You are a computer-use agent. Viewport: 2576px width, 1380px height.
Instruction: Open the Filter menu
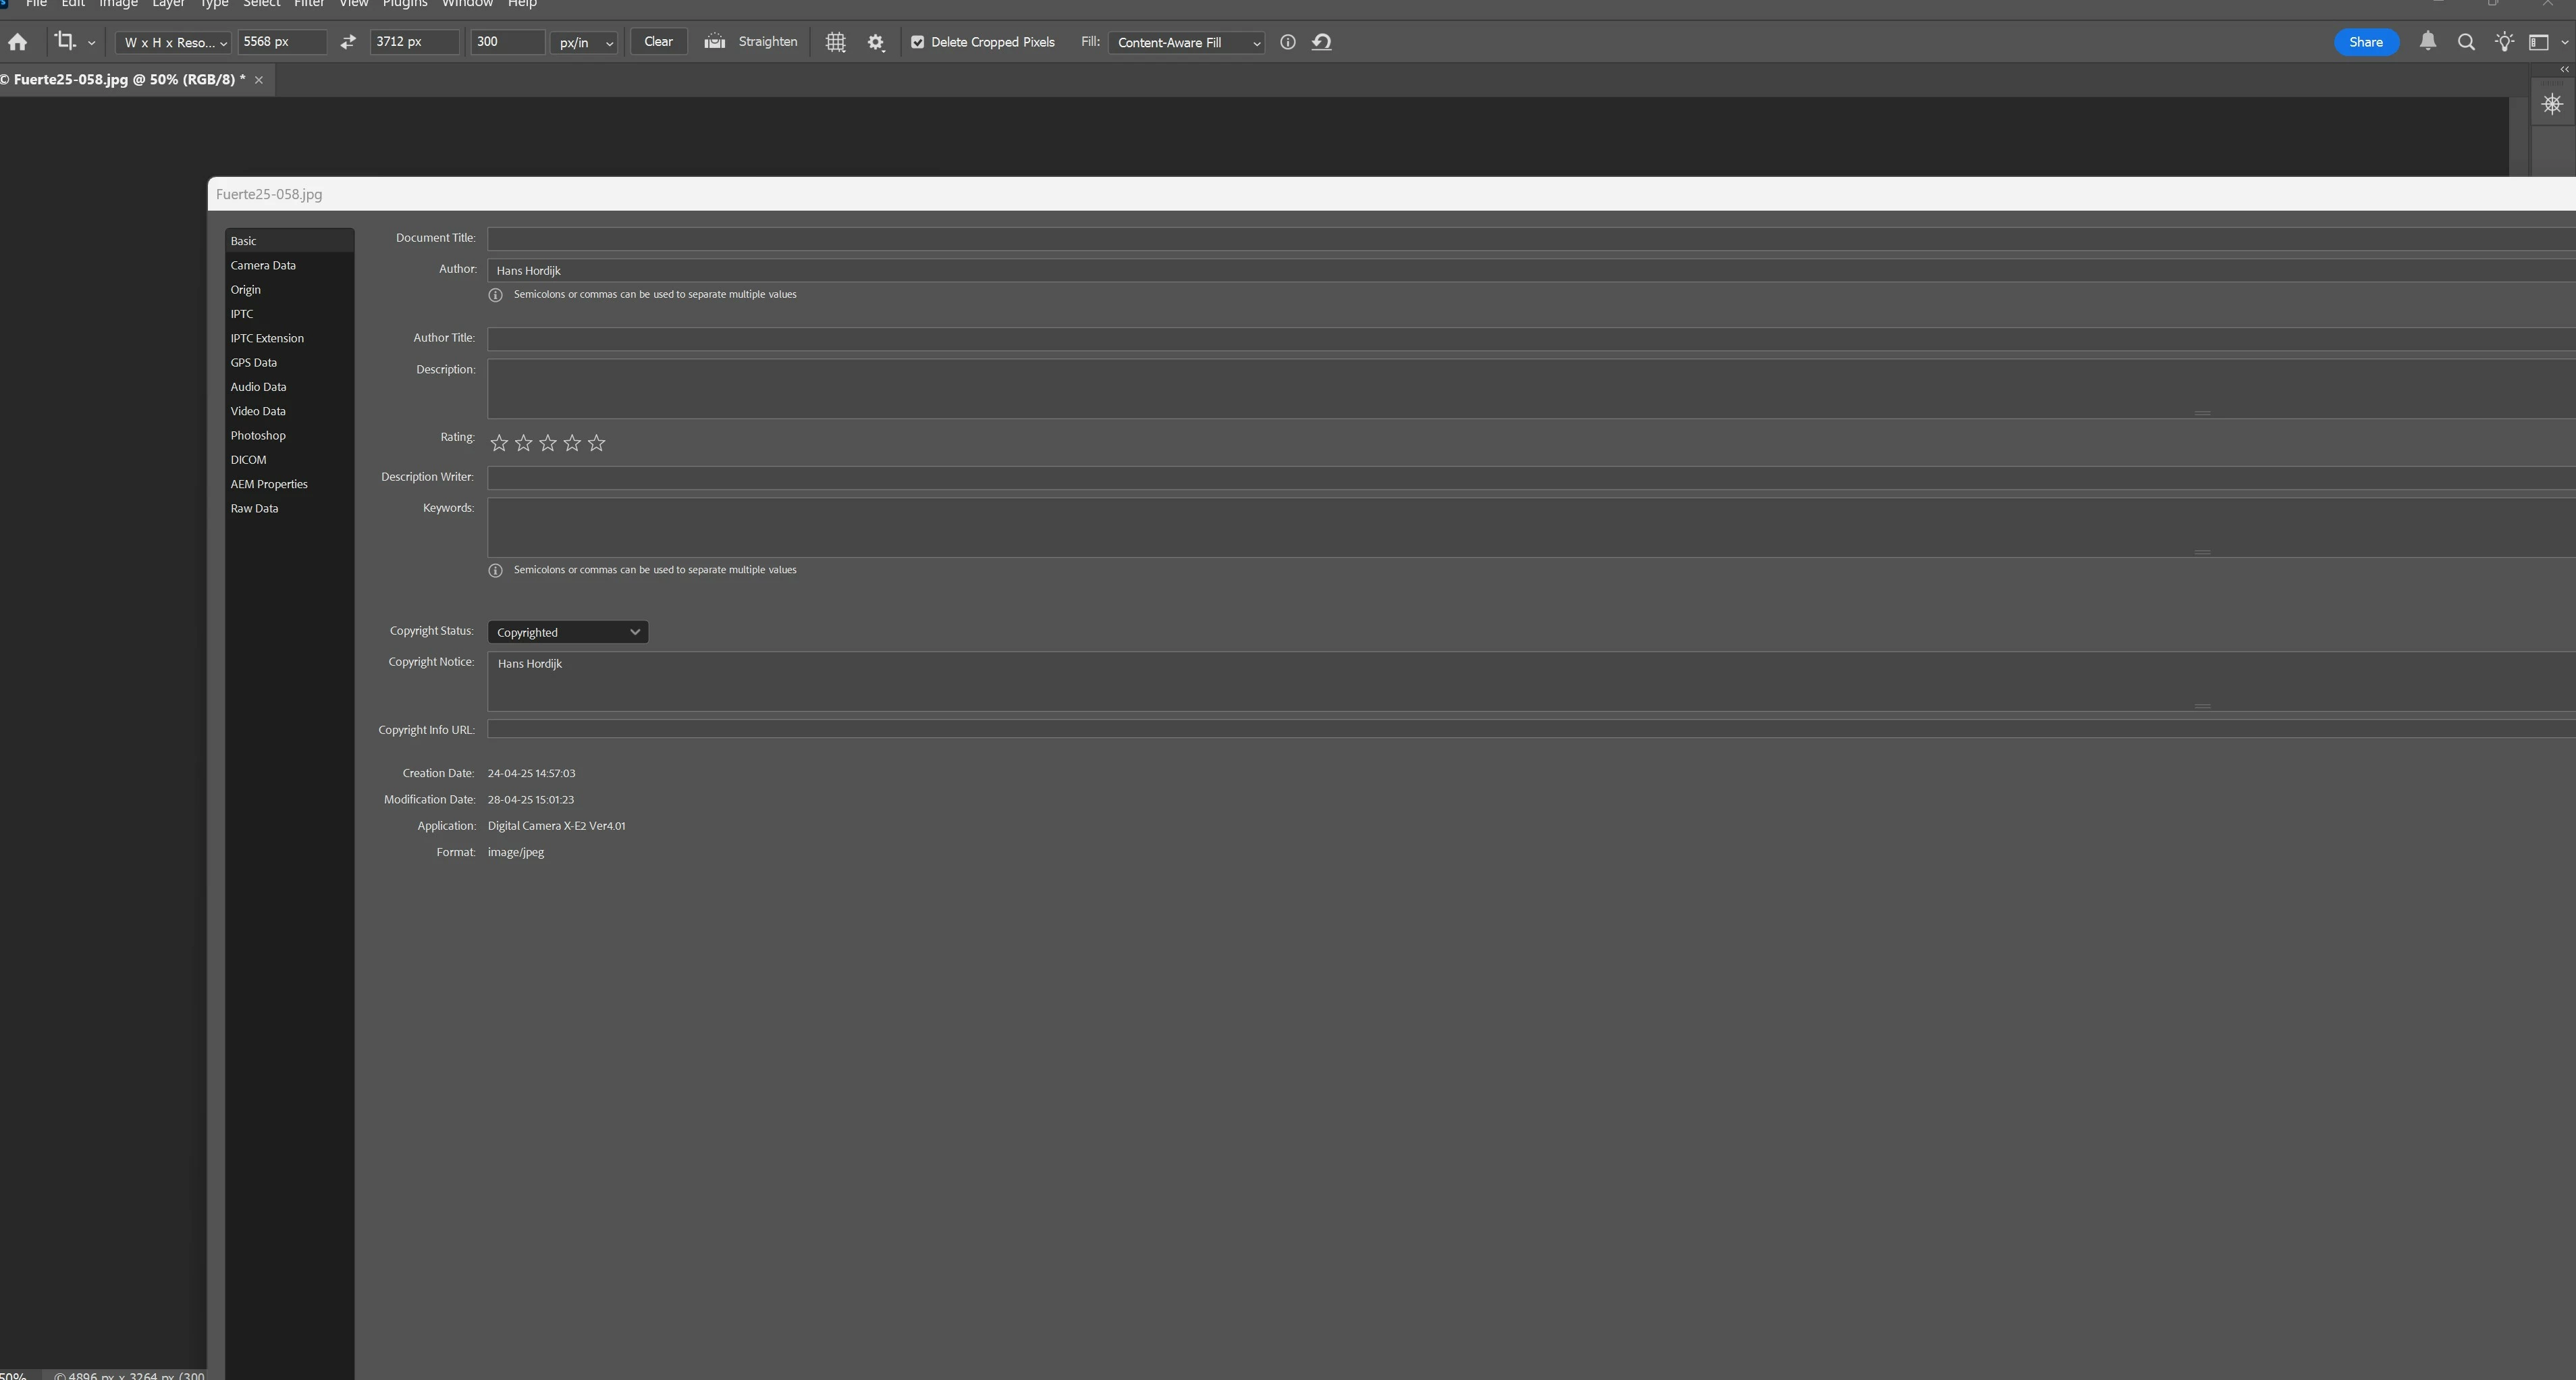click(x=308, y=4)
